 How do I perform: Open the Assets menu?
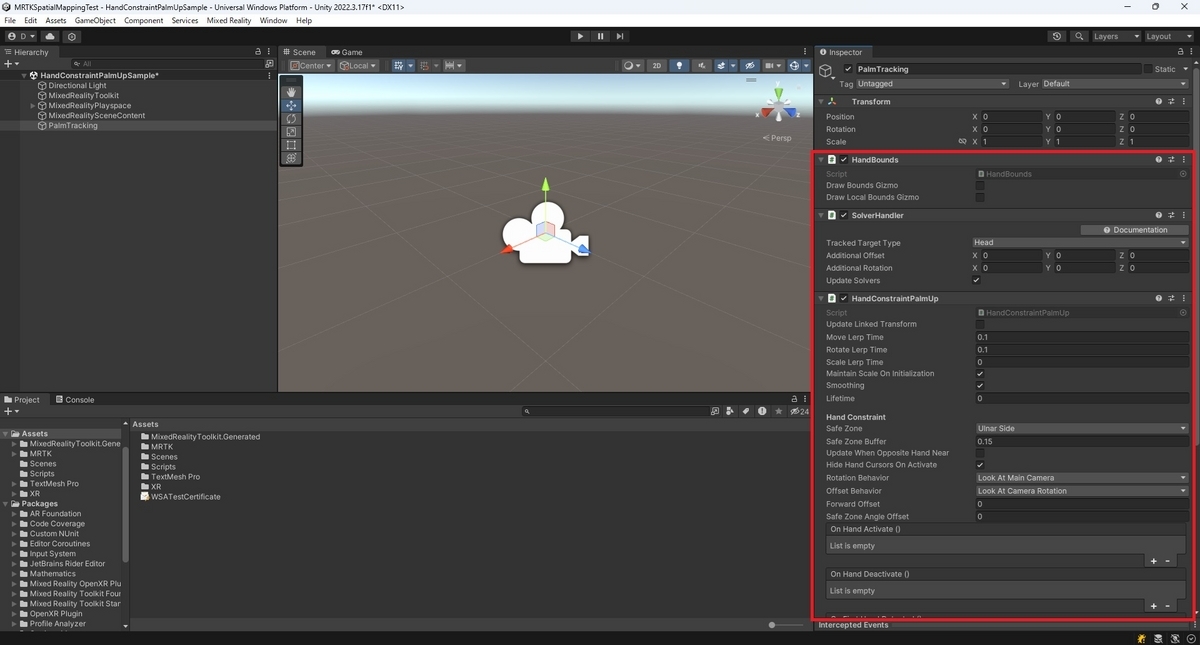[x=56, y=20]
